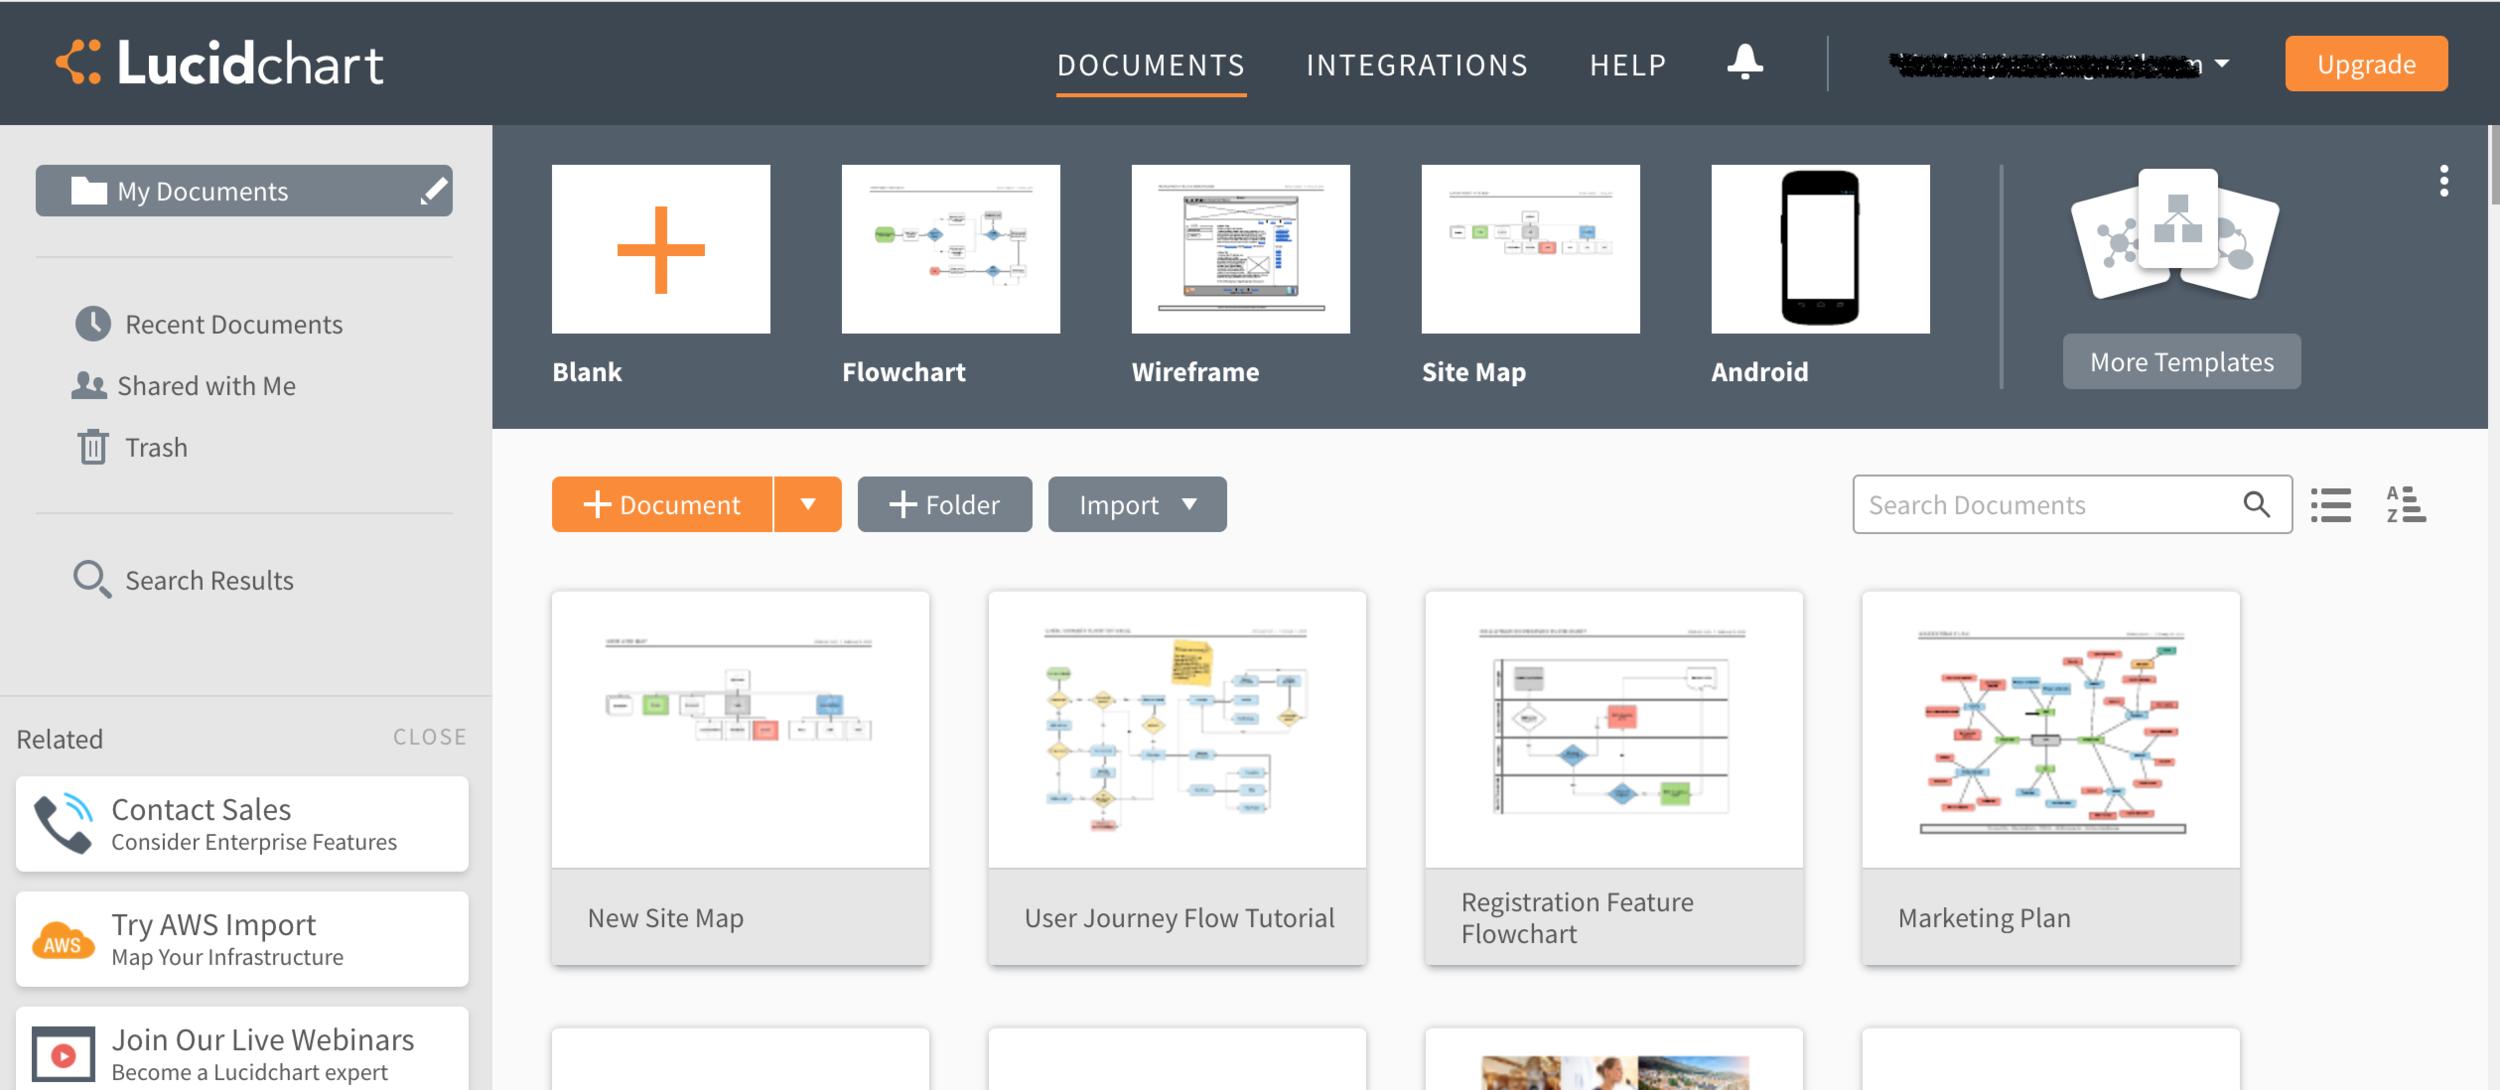2500x1090 pixels.
Task: Open Join Our Live Webinars card
Action: point(242,1050)
